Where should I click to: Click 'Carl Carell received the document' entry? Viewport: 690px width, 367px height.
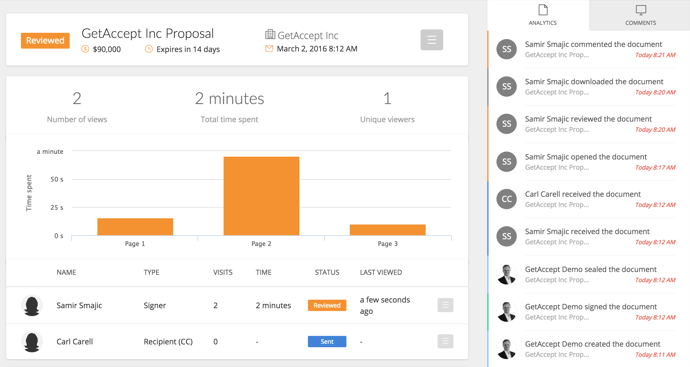tap(583, 195)
